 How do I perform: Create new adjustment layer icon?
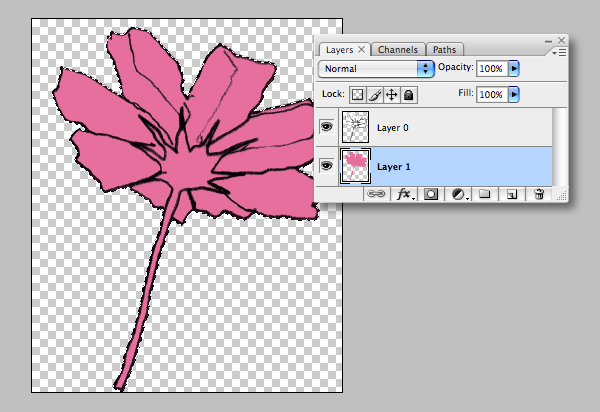[459, 196]
